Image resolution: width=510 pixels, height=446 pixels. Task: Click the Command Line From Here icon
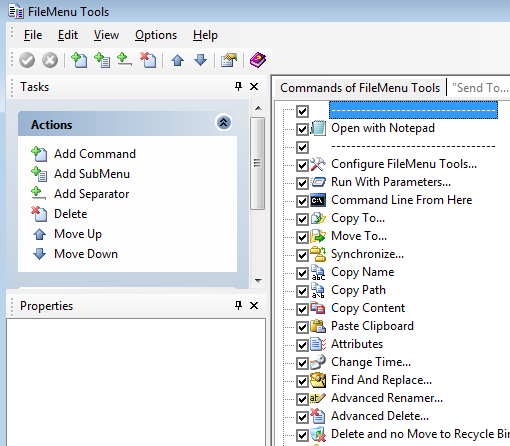318,200
